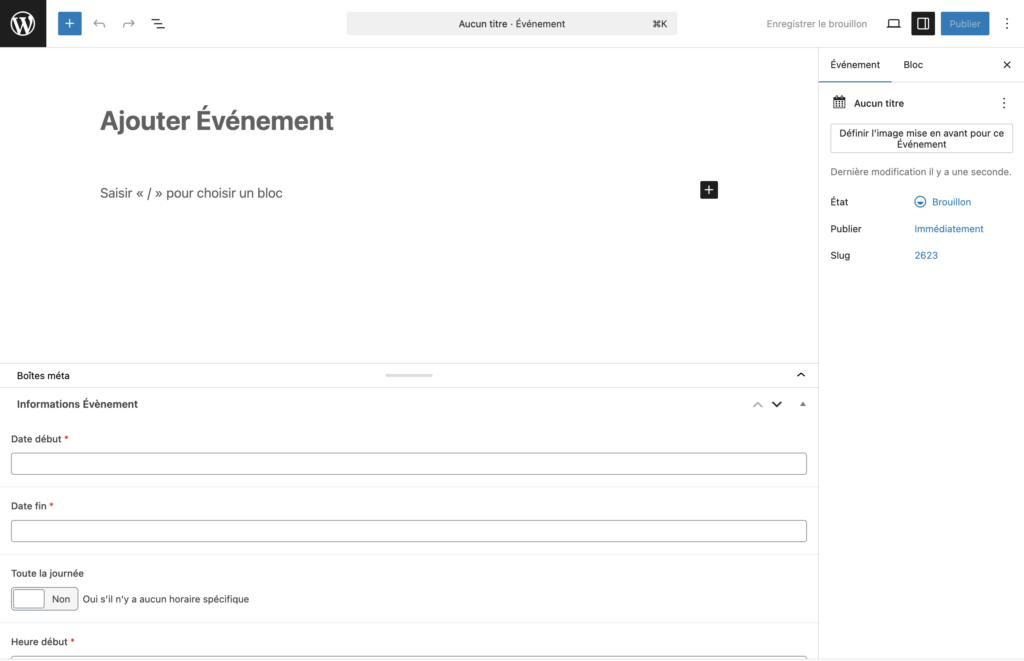Collapse Informations Évènement panel with triangle
The image size is (1024, 661).
tap(803, 404)
